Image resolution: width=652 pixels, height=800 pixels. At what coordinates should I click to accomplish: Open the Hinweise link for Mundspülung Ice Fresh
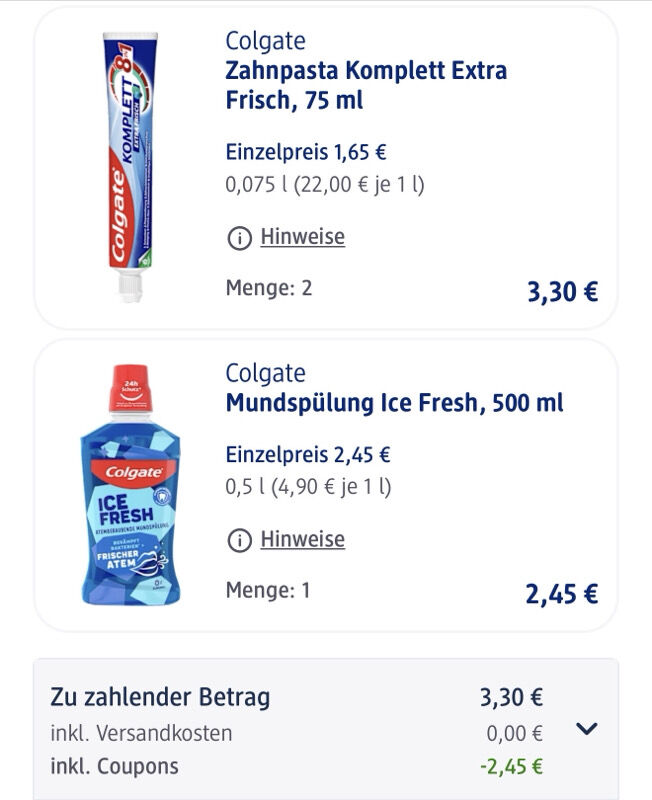tap(302, 539)
